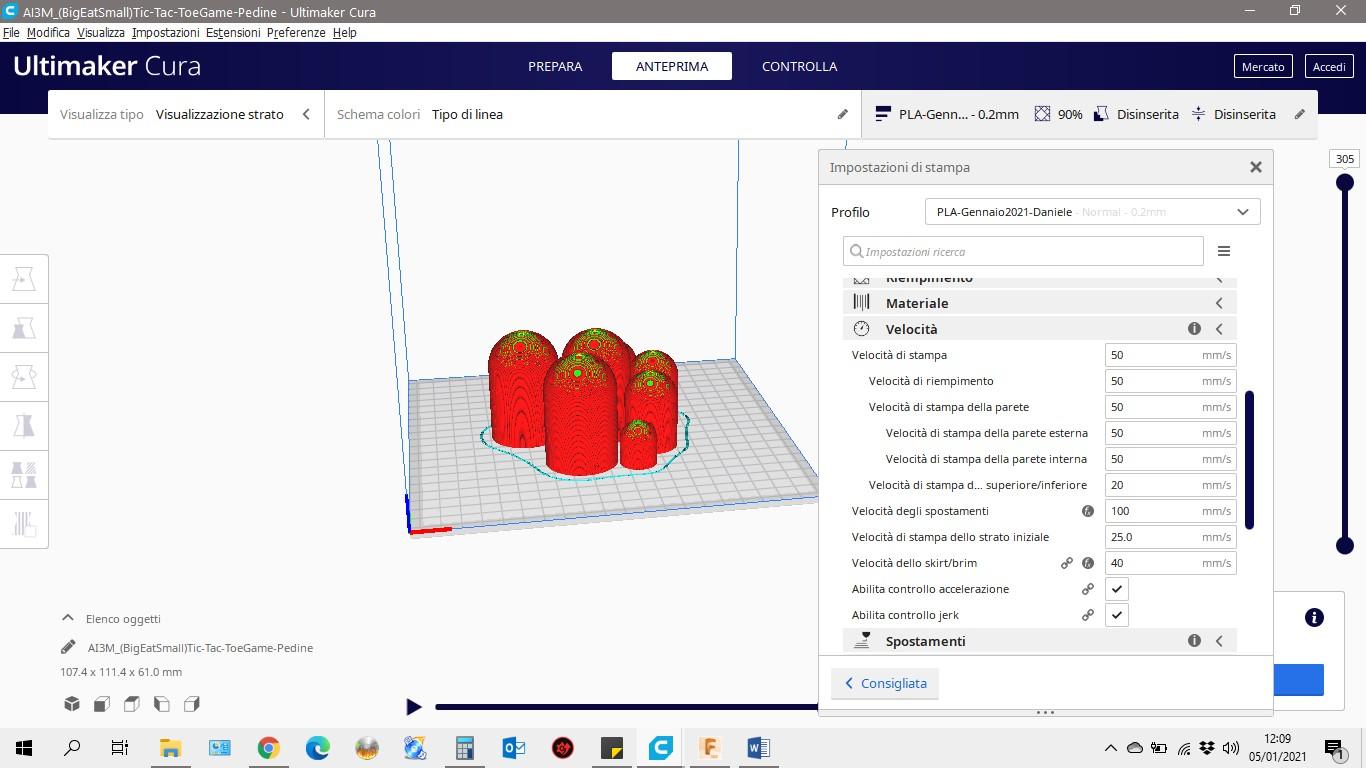Click the info icon in the Velocità header

pos(1194,329)
